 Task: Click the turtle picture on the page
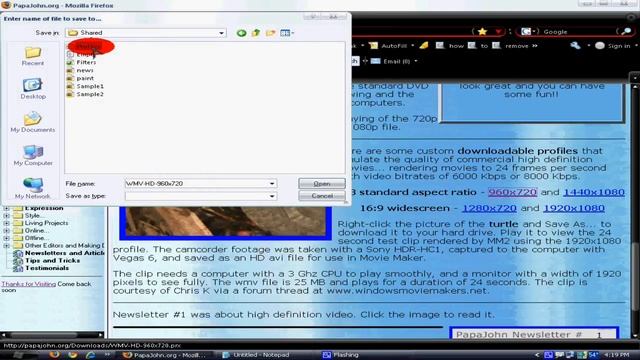pyautogui.click(x=225, y=222)
